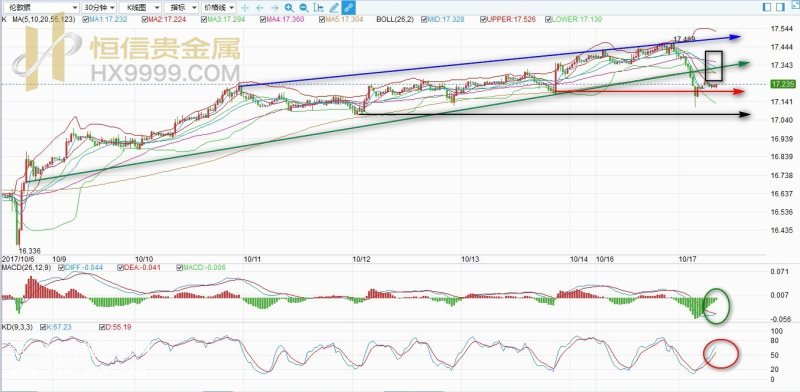Image resolution: width=800 pixels, height=392 pixels.
Task: Click the MACD(26,12,9) parameter label
Action: (x=28, y=267)
